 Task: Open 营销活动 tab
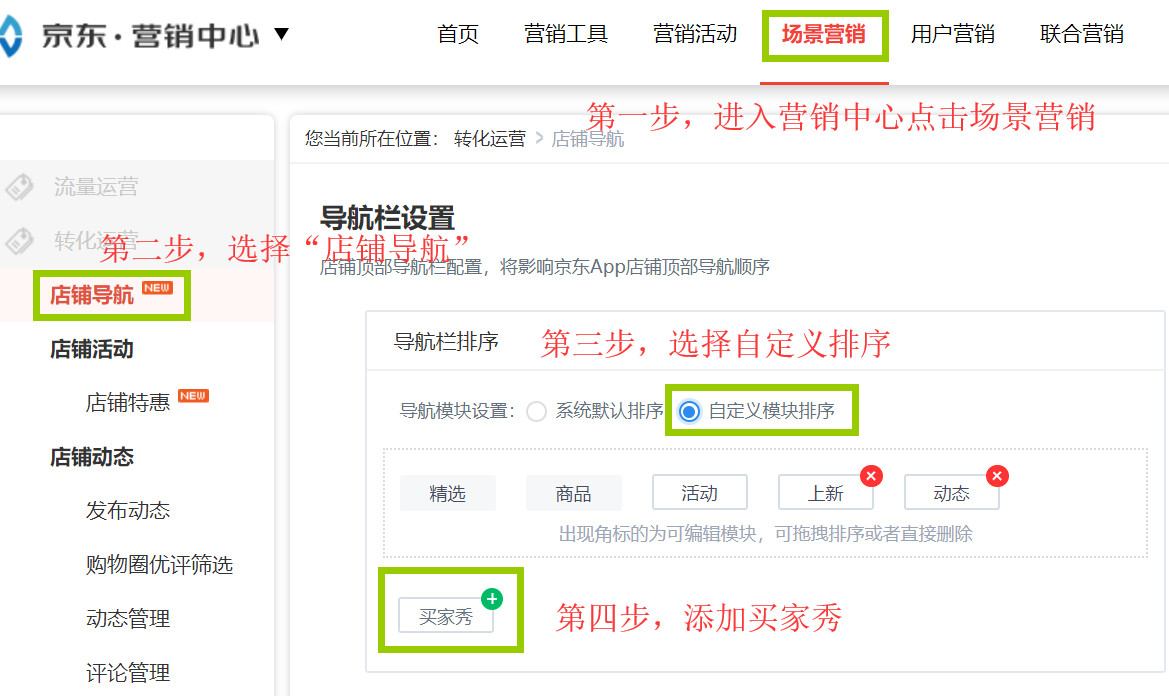pos(695,34)
